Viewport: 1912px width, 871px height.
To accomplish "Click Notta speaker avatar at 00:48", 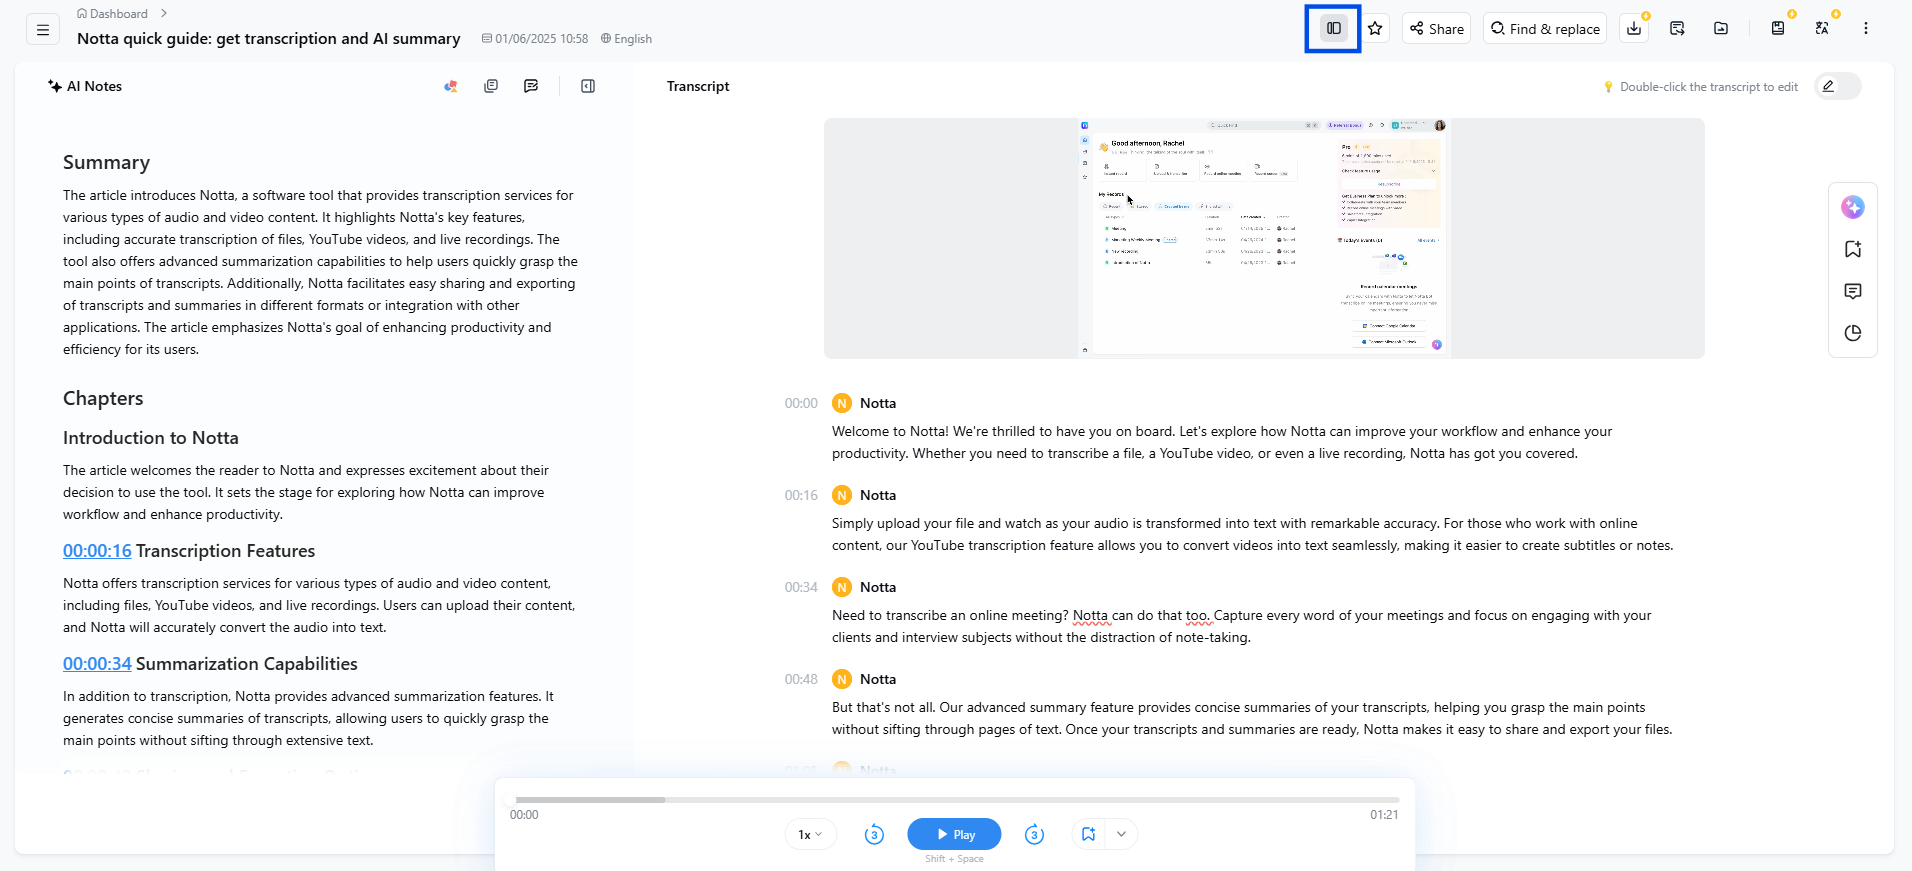I will [x=842, y=679].
